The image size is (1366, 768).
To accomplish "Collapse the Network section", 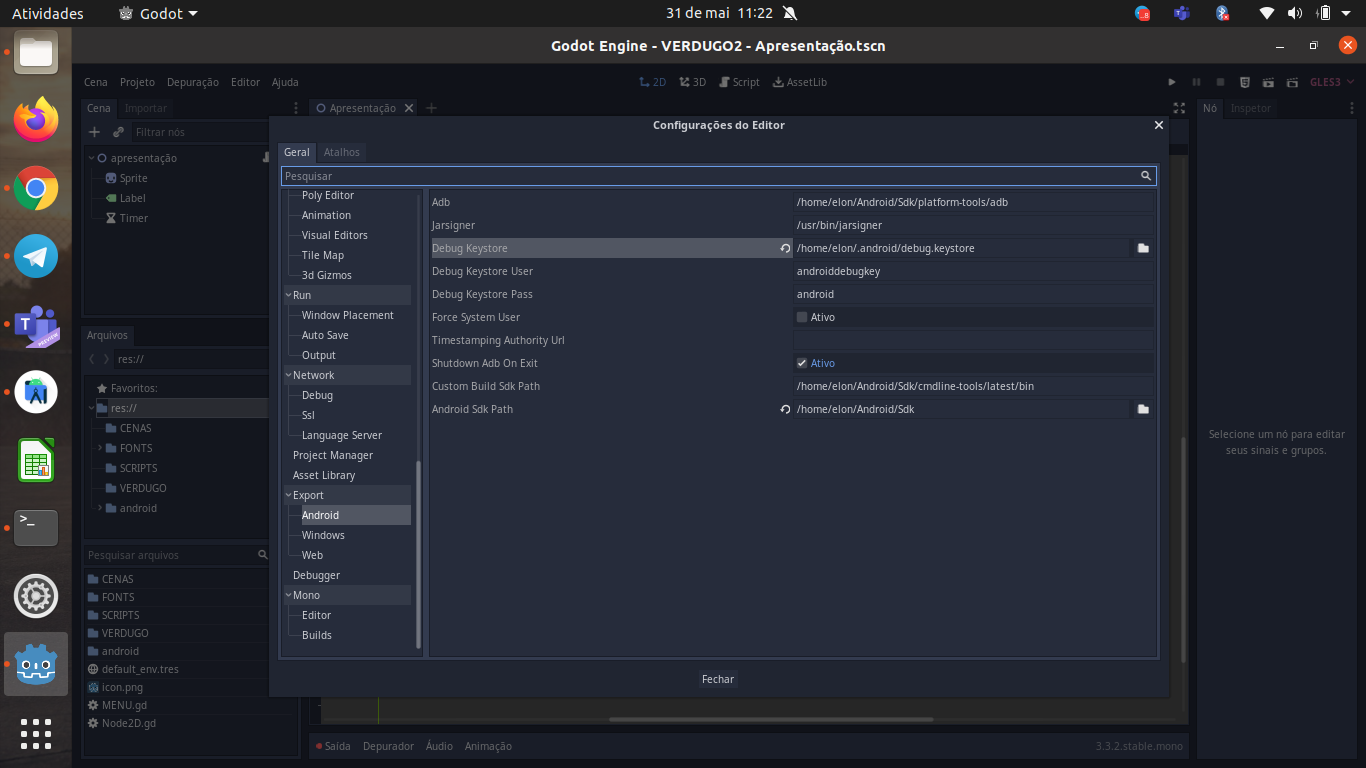I will click(288, 375).
